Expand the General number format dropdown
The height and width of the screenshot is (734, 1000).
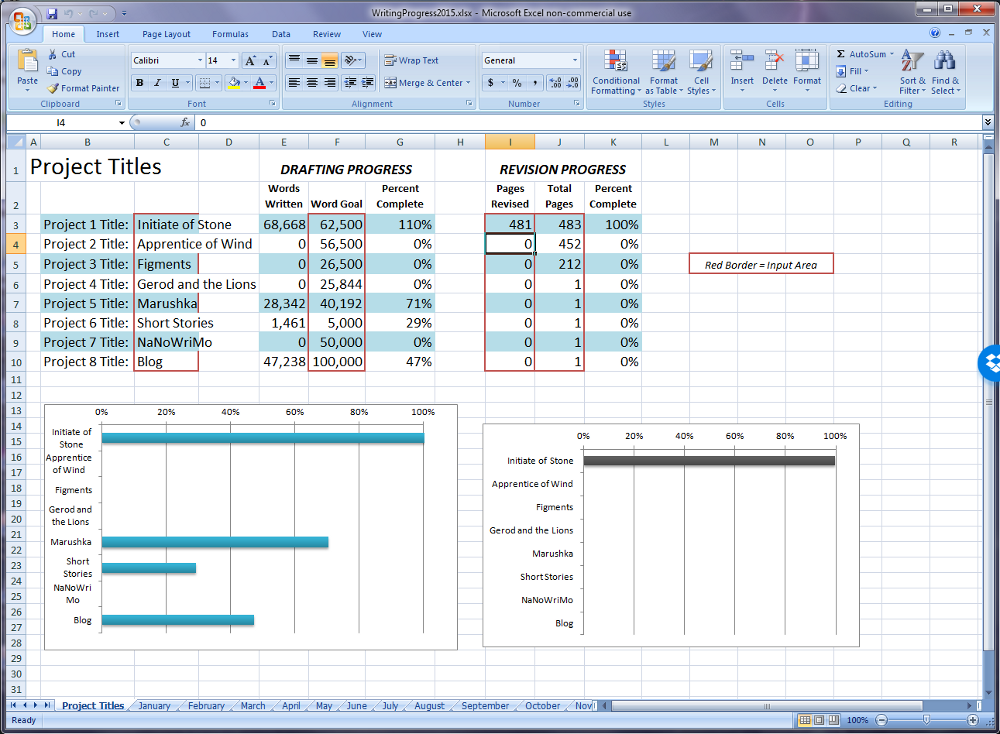click(575, 60)
